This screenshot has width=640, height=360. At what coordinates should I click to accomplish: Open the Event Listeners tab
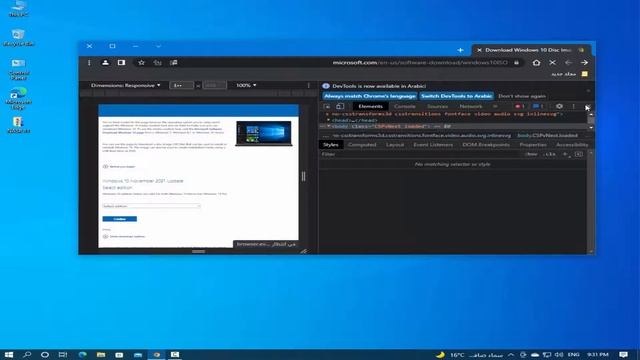coord(433,145)
